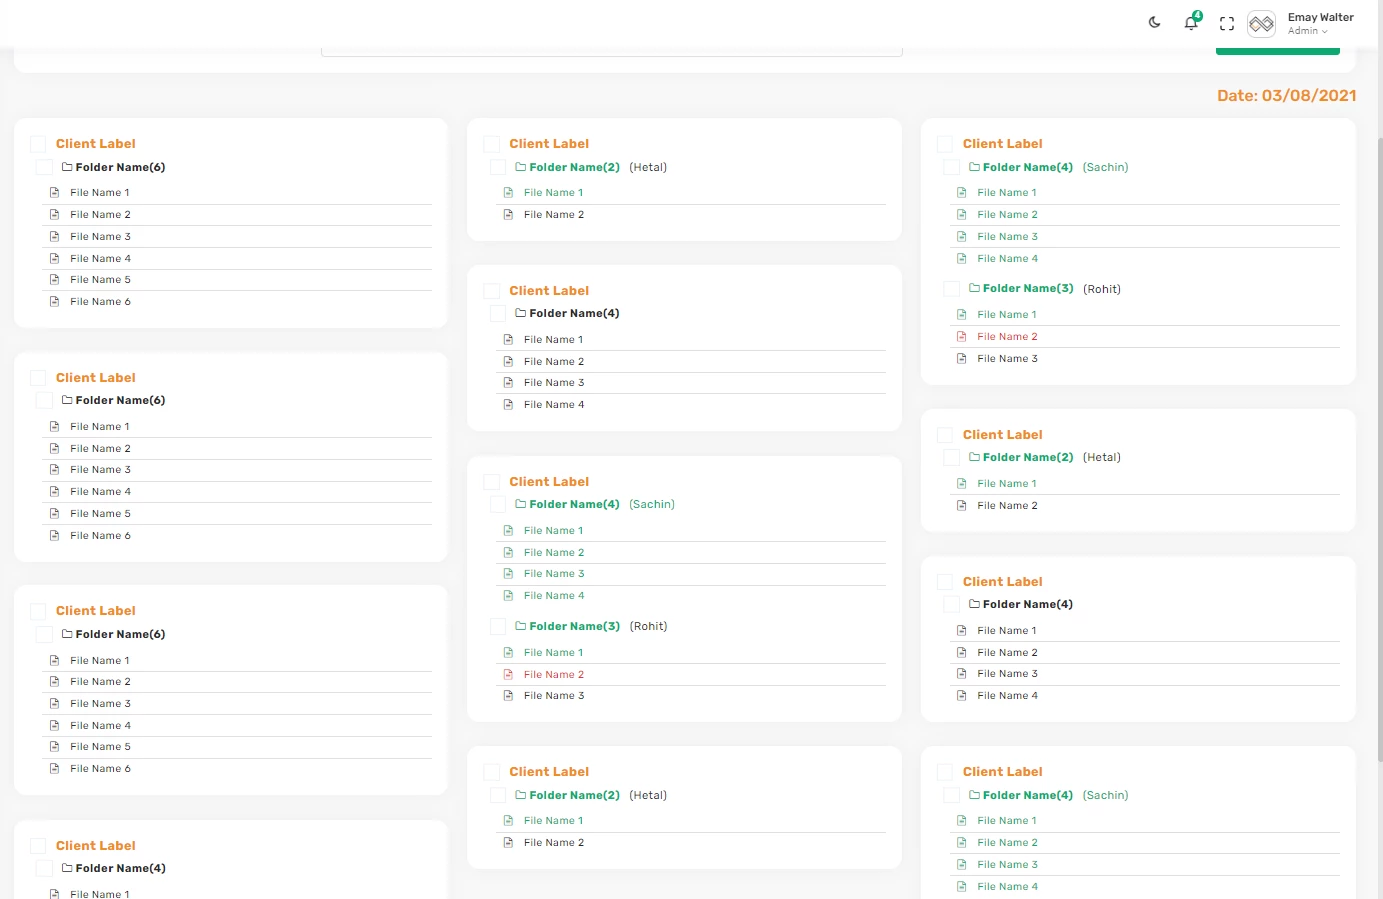
Task: Check the Folder Name(4) (Sachin) checkbox, middle column
Action: point(497,505)
